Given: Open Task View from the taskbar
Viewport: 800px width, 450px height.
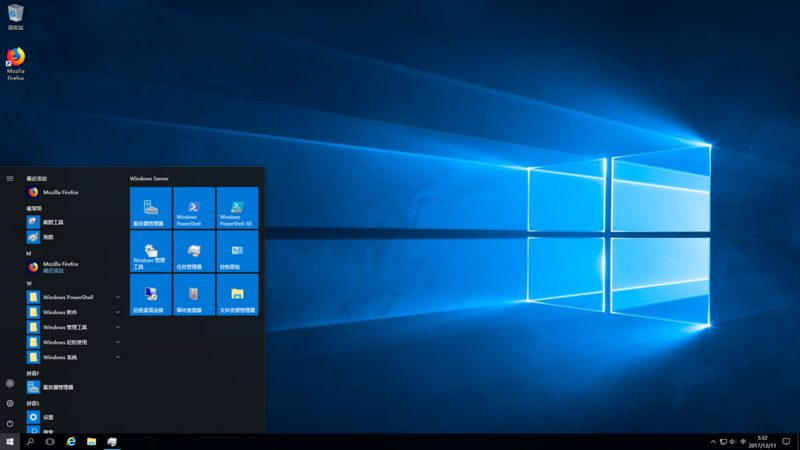Looking at the screenshot, I should (50, 442).
